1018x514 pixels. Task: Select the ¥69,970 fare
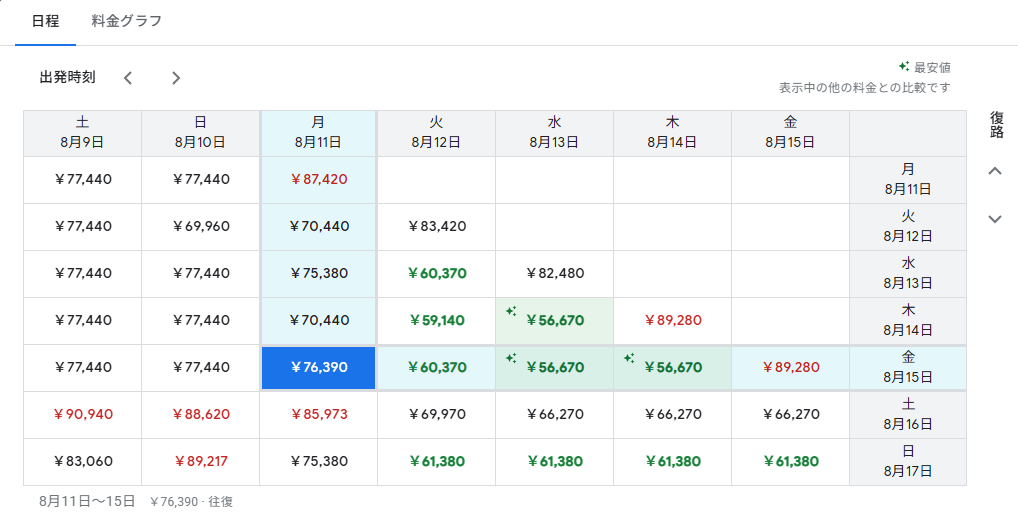pyautogui.click(x=436, y=414)
